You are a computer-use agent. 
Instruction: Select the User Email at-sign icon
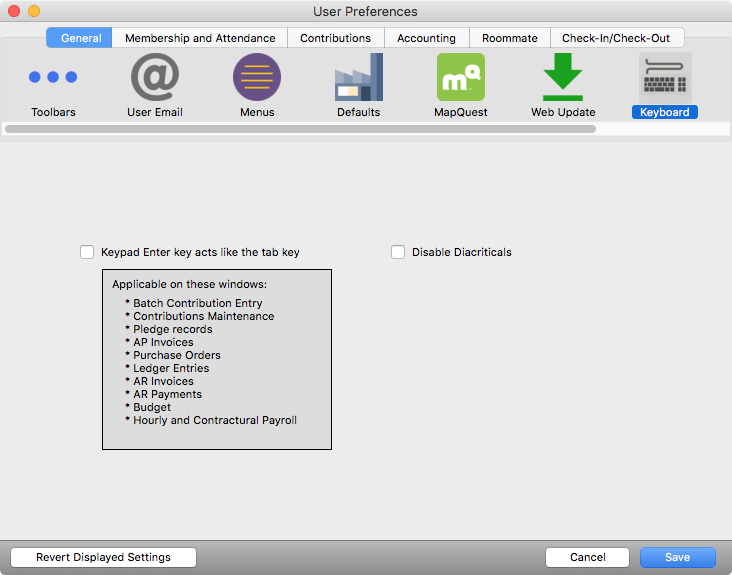tap(154, 78)
